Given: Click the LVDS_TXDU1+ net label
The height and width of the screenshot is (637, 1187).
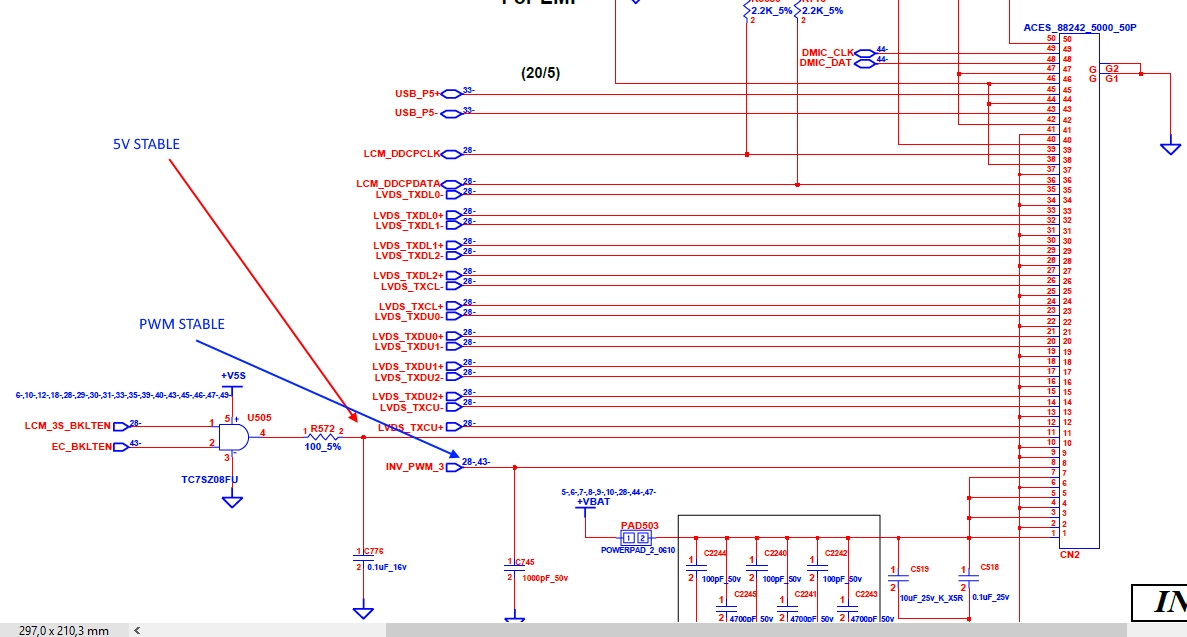Looking at the screenshot, I should [x=408, y=367].
